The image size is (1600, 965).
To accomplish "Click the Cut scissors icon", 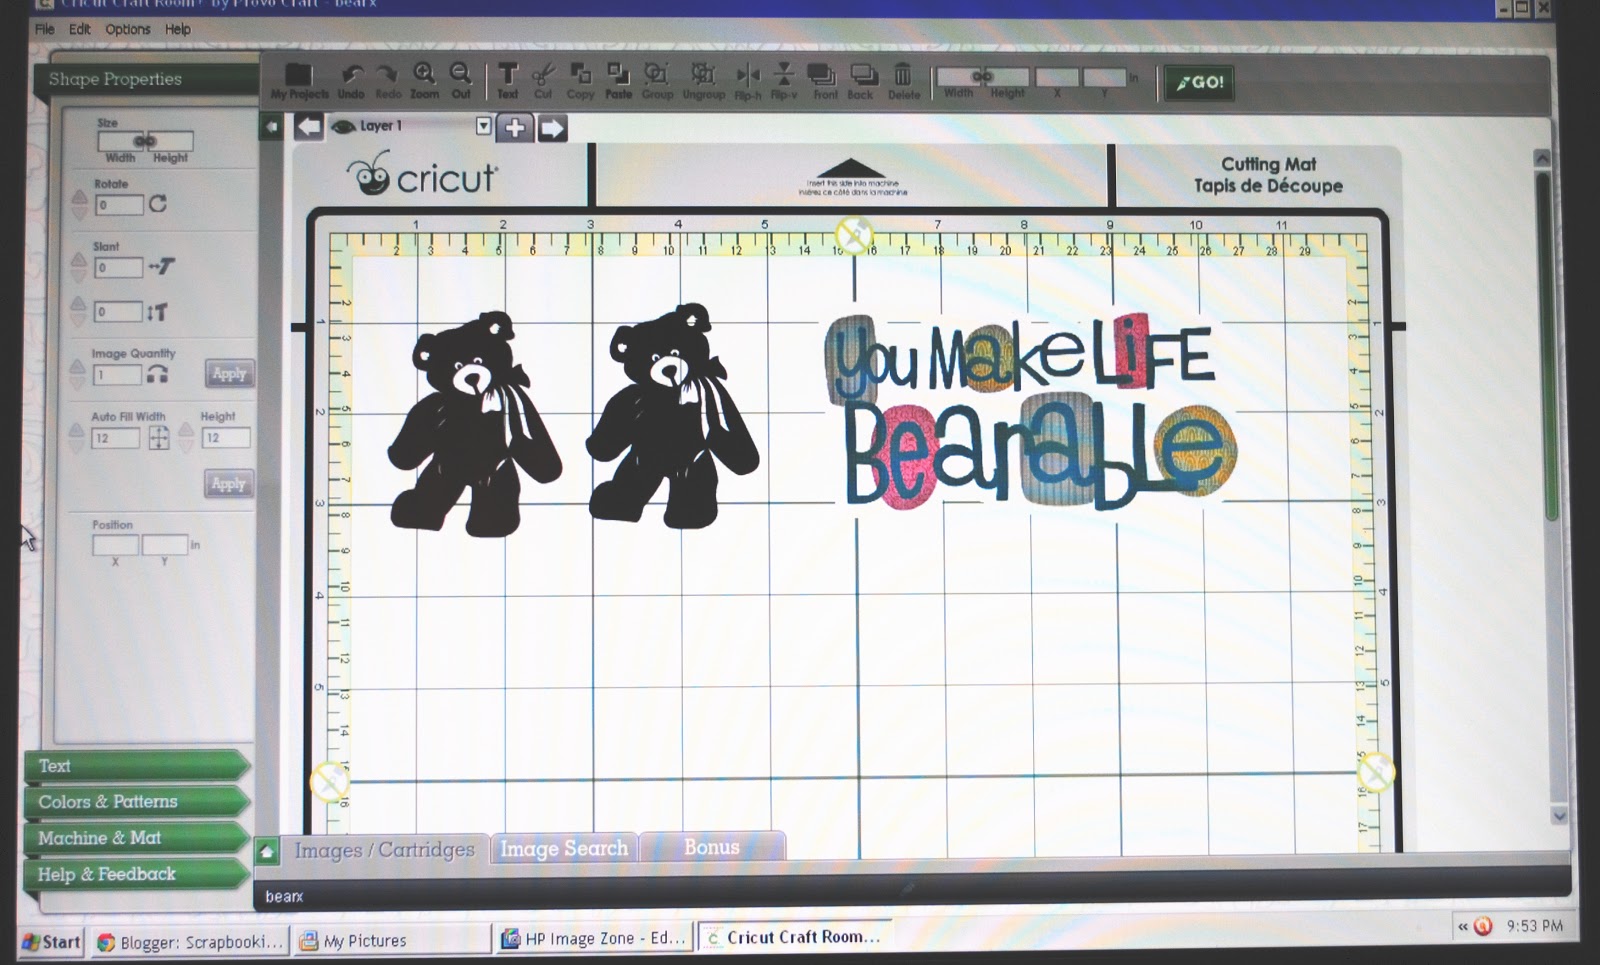I will pyautogui.click(x=543, y=81).
